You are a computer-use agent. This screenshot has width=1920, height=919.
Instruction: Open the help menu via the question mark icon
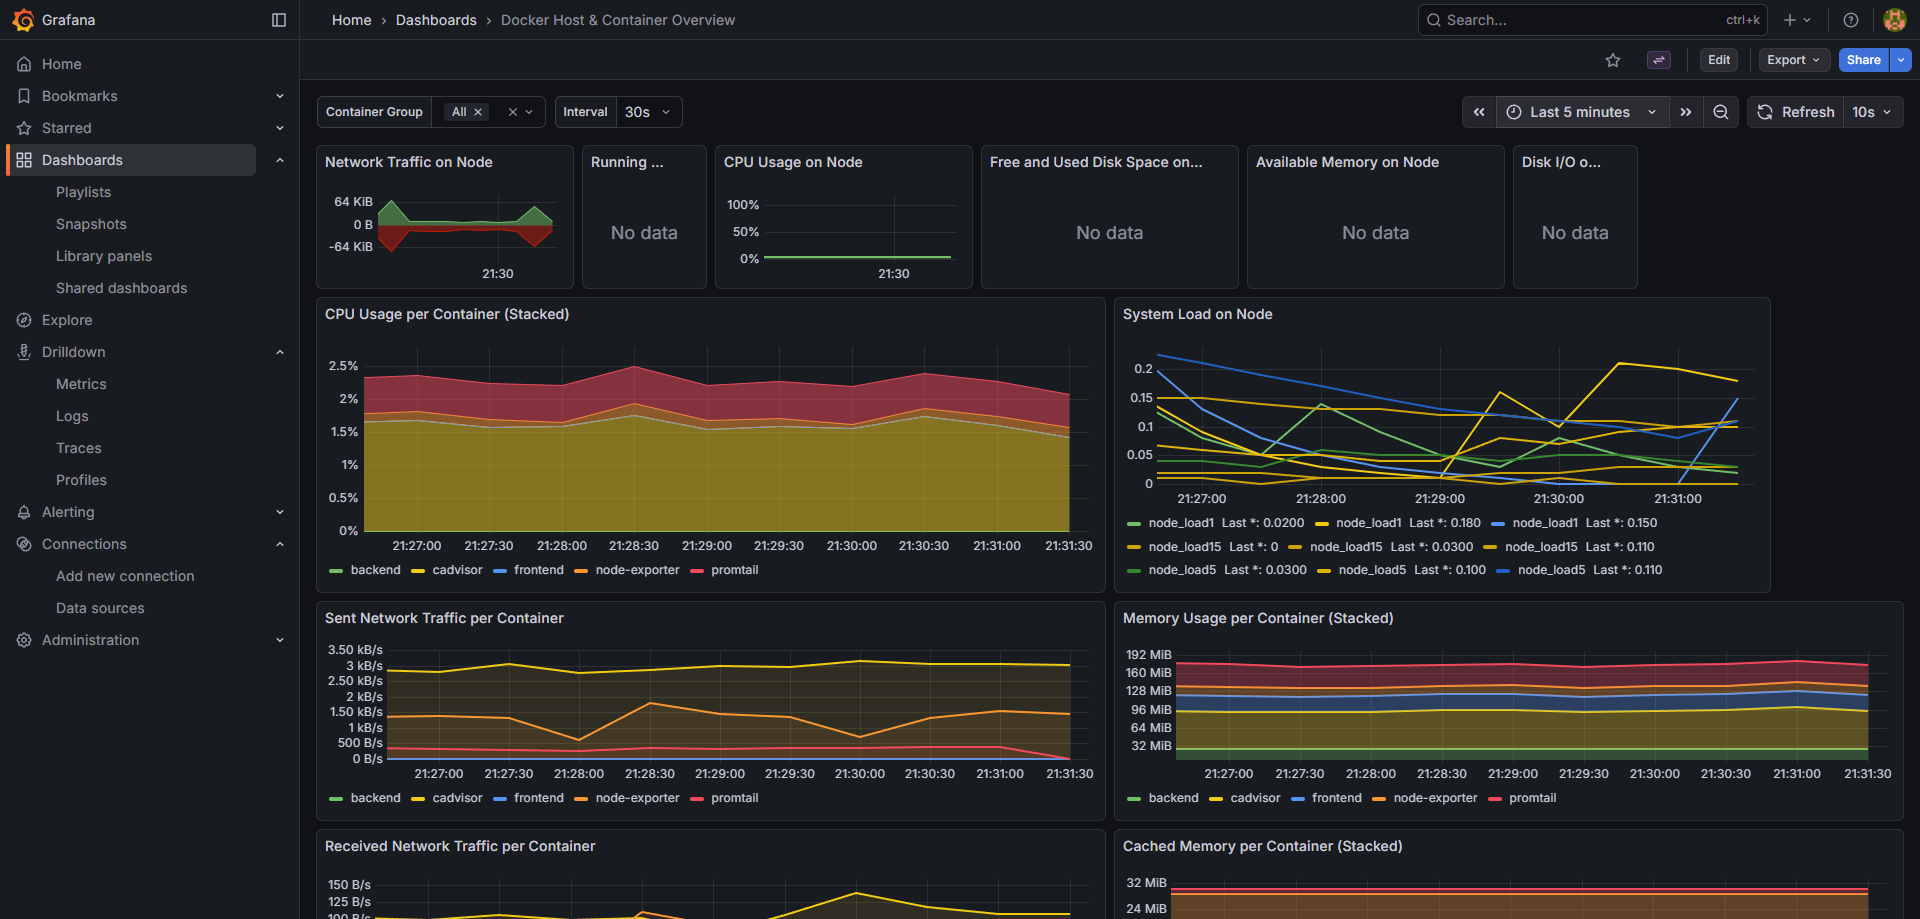[x=1850, y=20]
